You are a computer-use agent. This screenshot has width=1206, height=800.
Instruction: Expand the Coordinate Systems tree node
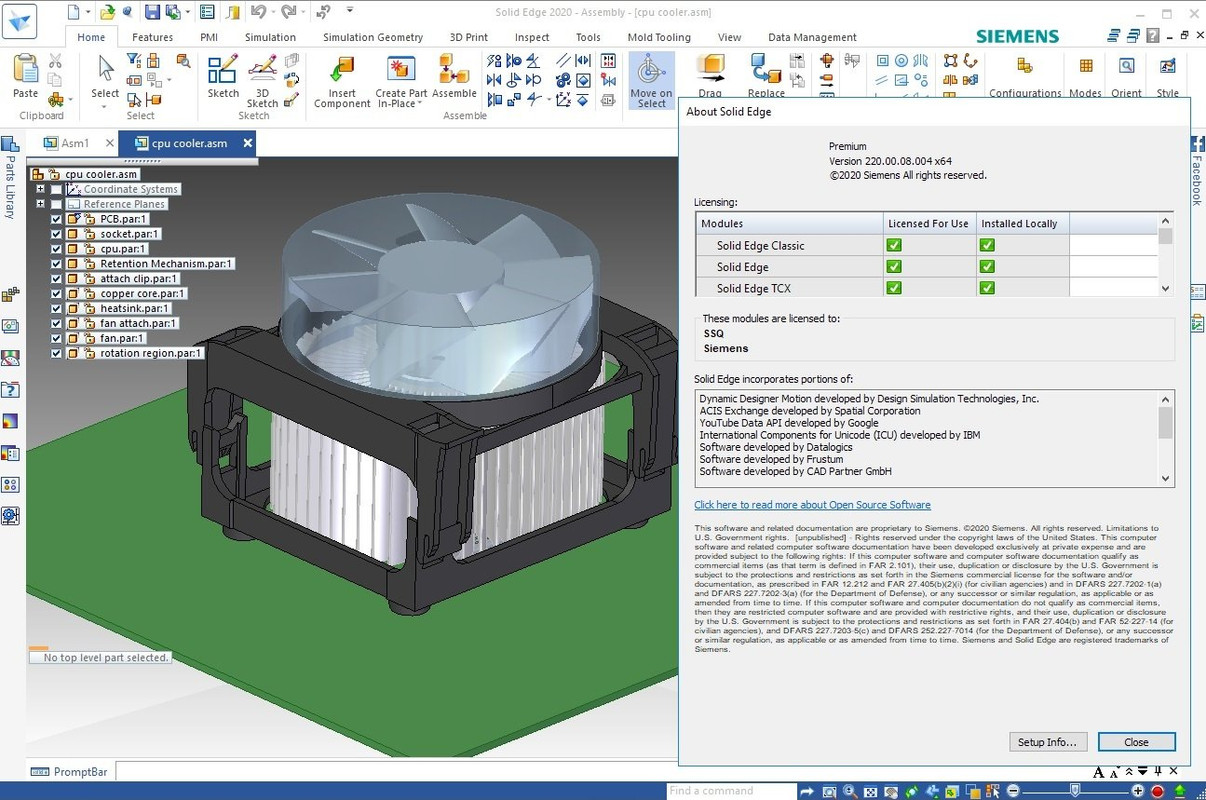pyautogui.click(x=41, y=189)
